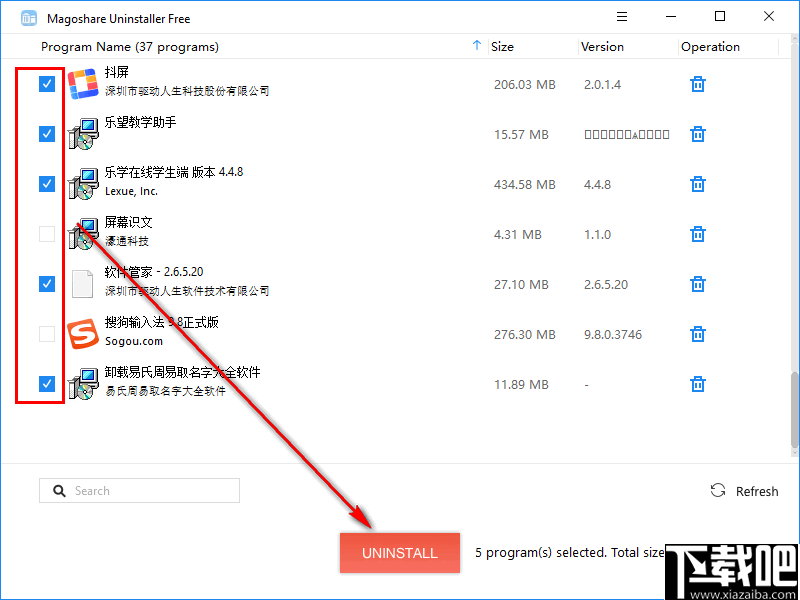Click the ascending sort arrow beside Program Name
Viewport: 800px width, 600px height.
[x=477, y=46]
